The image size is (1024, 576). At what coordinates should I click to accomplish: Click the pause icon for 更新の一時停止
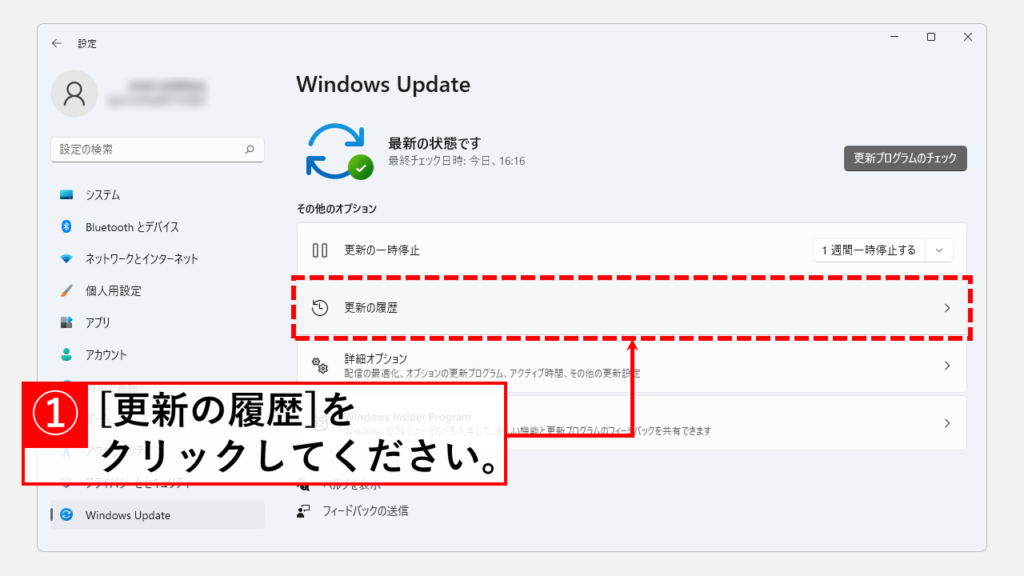click(319, 250)
